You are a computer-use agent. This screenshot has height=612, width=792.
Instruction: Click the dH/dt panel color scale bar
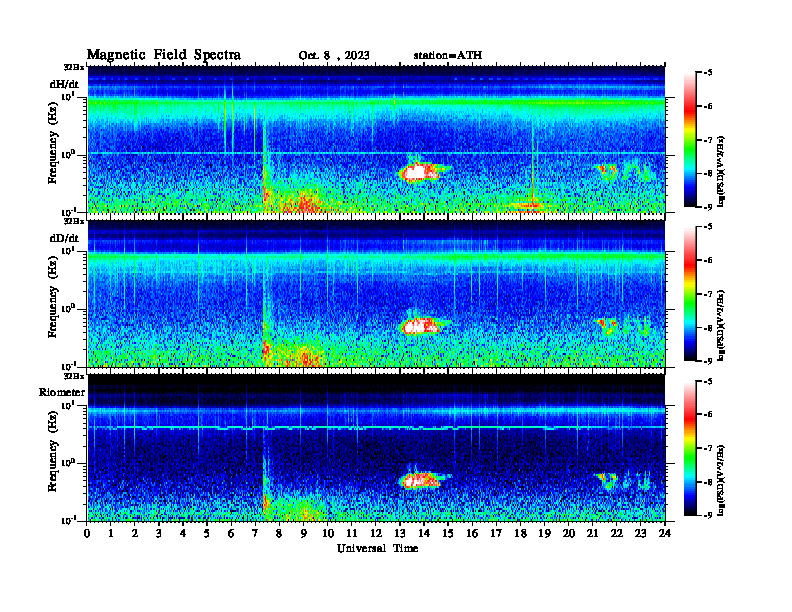(x=690, y=140)
